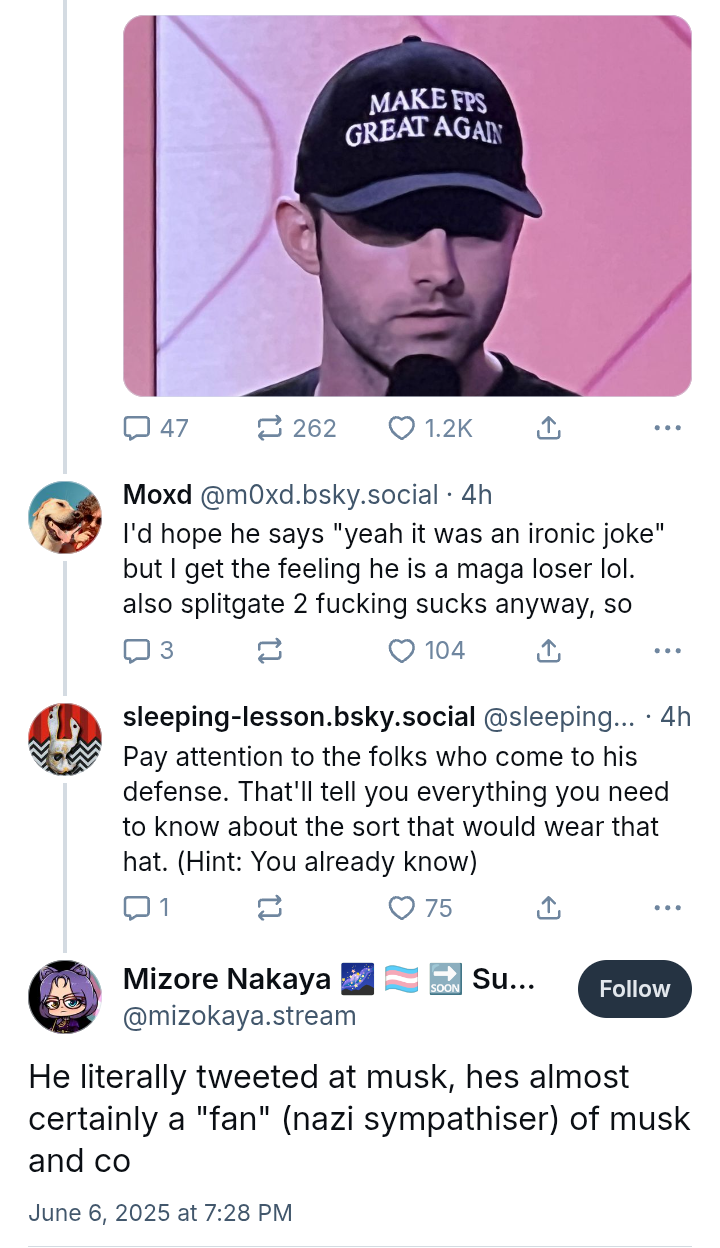Like the post with 1.2K likes

[x=401, y=429]
